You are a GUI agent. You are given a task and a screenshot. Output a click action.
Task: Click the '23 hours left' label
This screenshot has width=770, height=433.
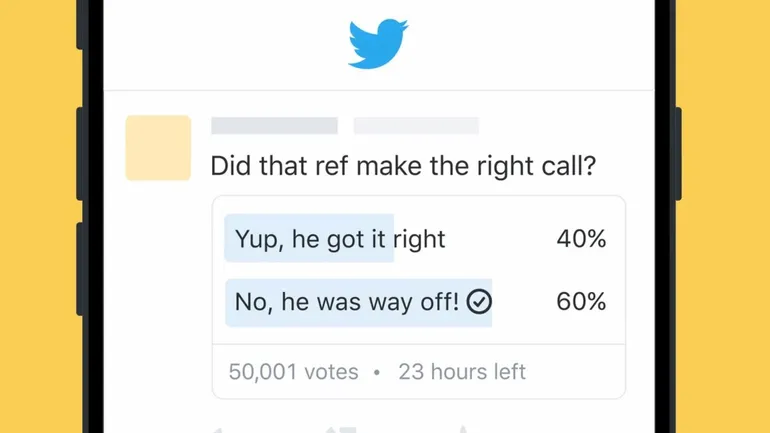click(462, 372)
